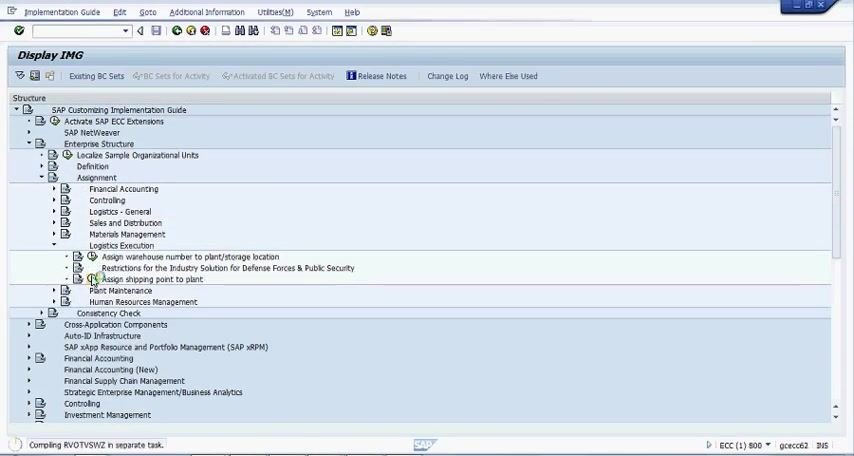Click the third application toolbar icon before Existing BC Sets
Image resolution: width=854 pixels, height=456 pixels.
point(50,76)
